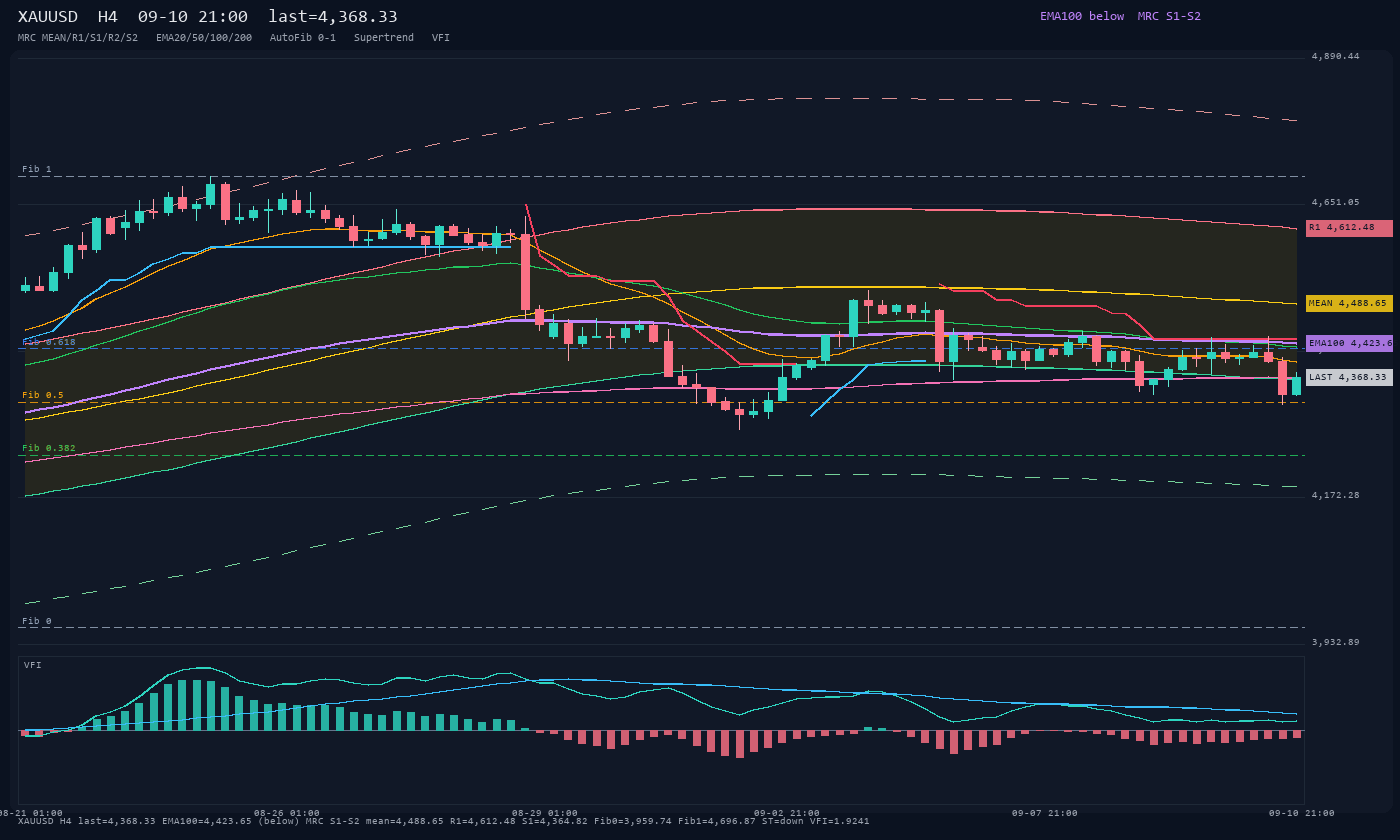Click the Fib 0 level label
This screenshot has width=1400, height=840.
37,621
